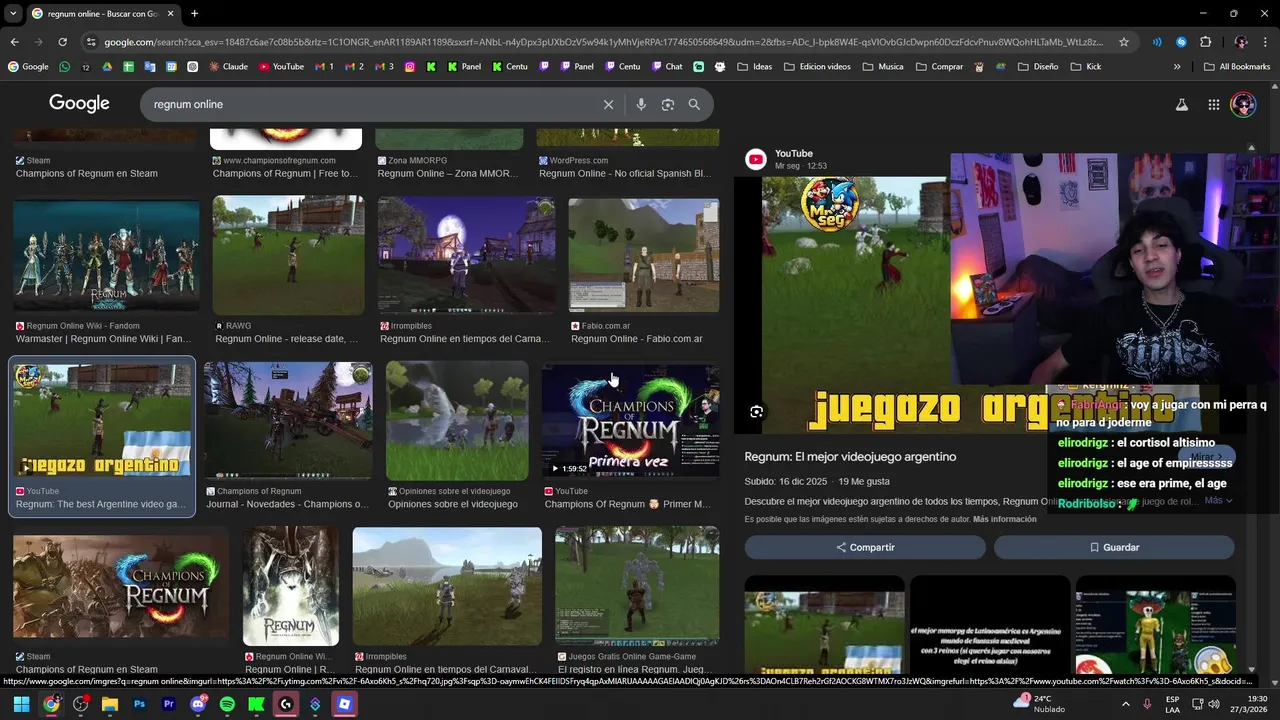1280x720 pixels.
Task: Open the Musica bookmark folder
Action: coord(882,67)
